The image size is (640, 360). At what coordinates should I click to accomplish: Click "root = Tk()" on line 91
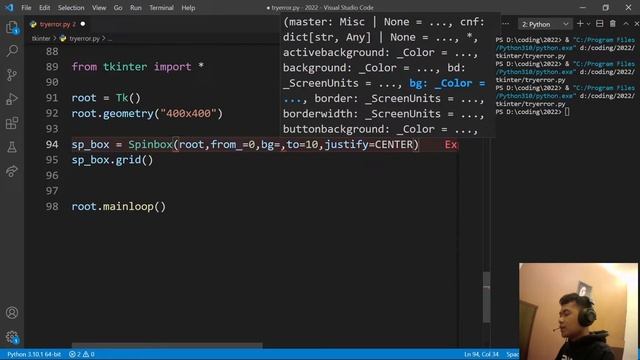pyautogui.click(x=106, y=98)
